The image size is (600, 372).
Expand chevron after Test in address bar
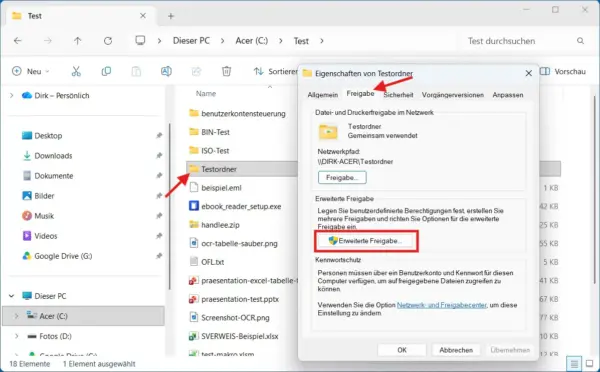click(322, 41)
